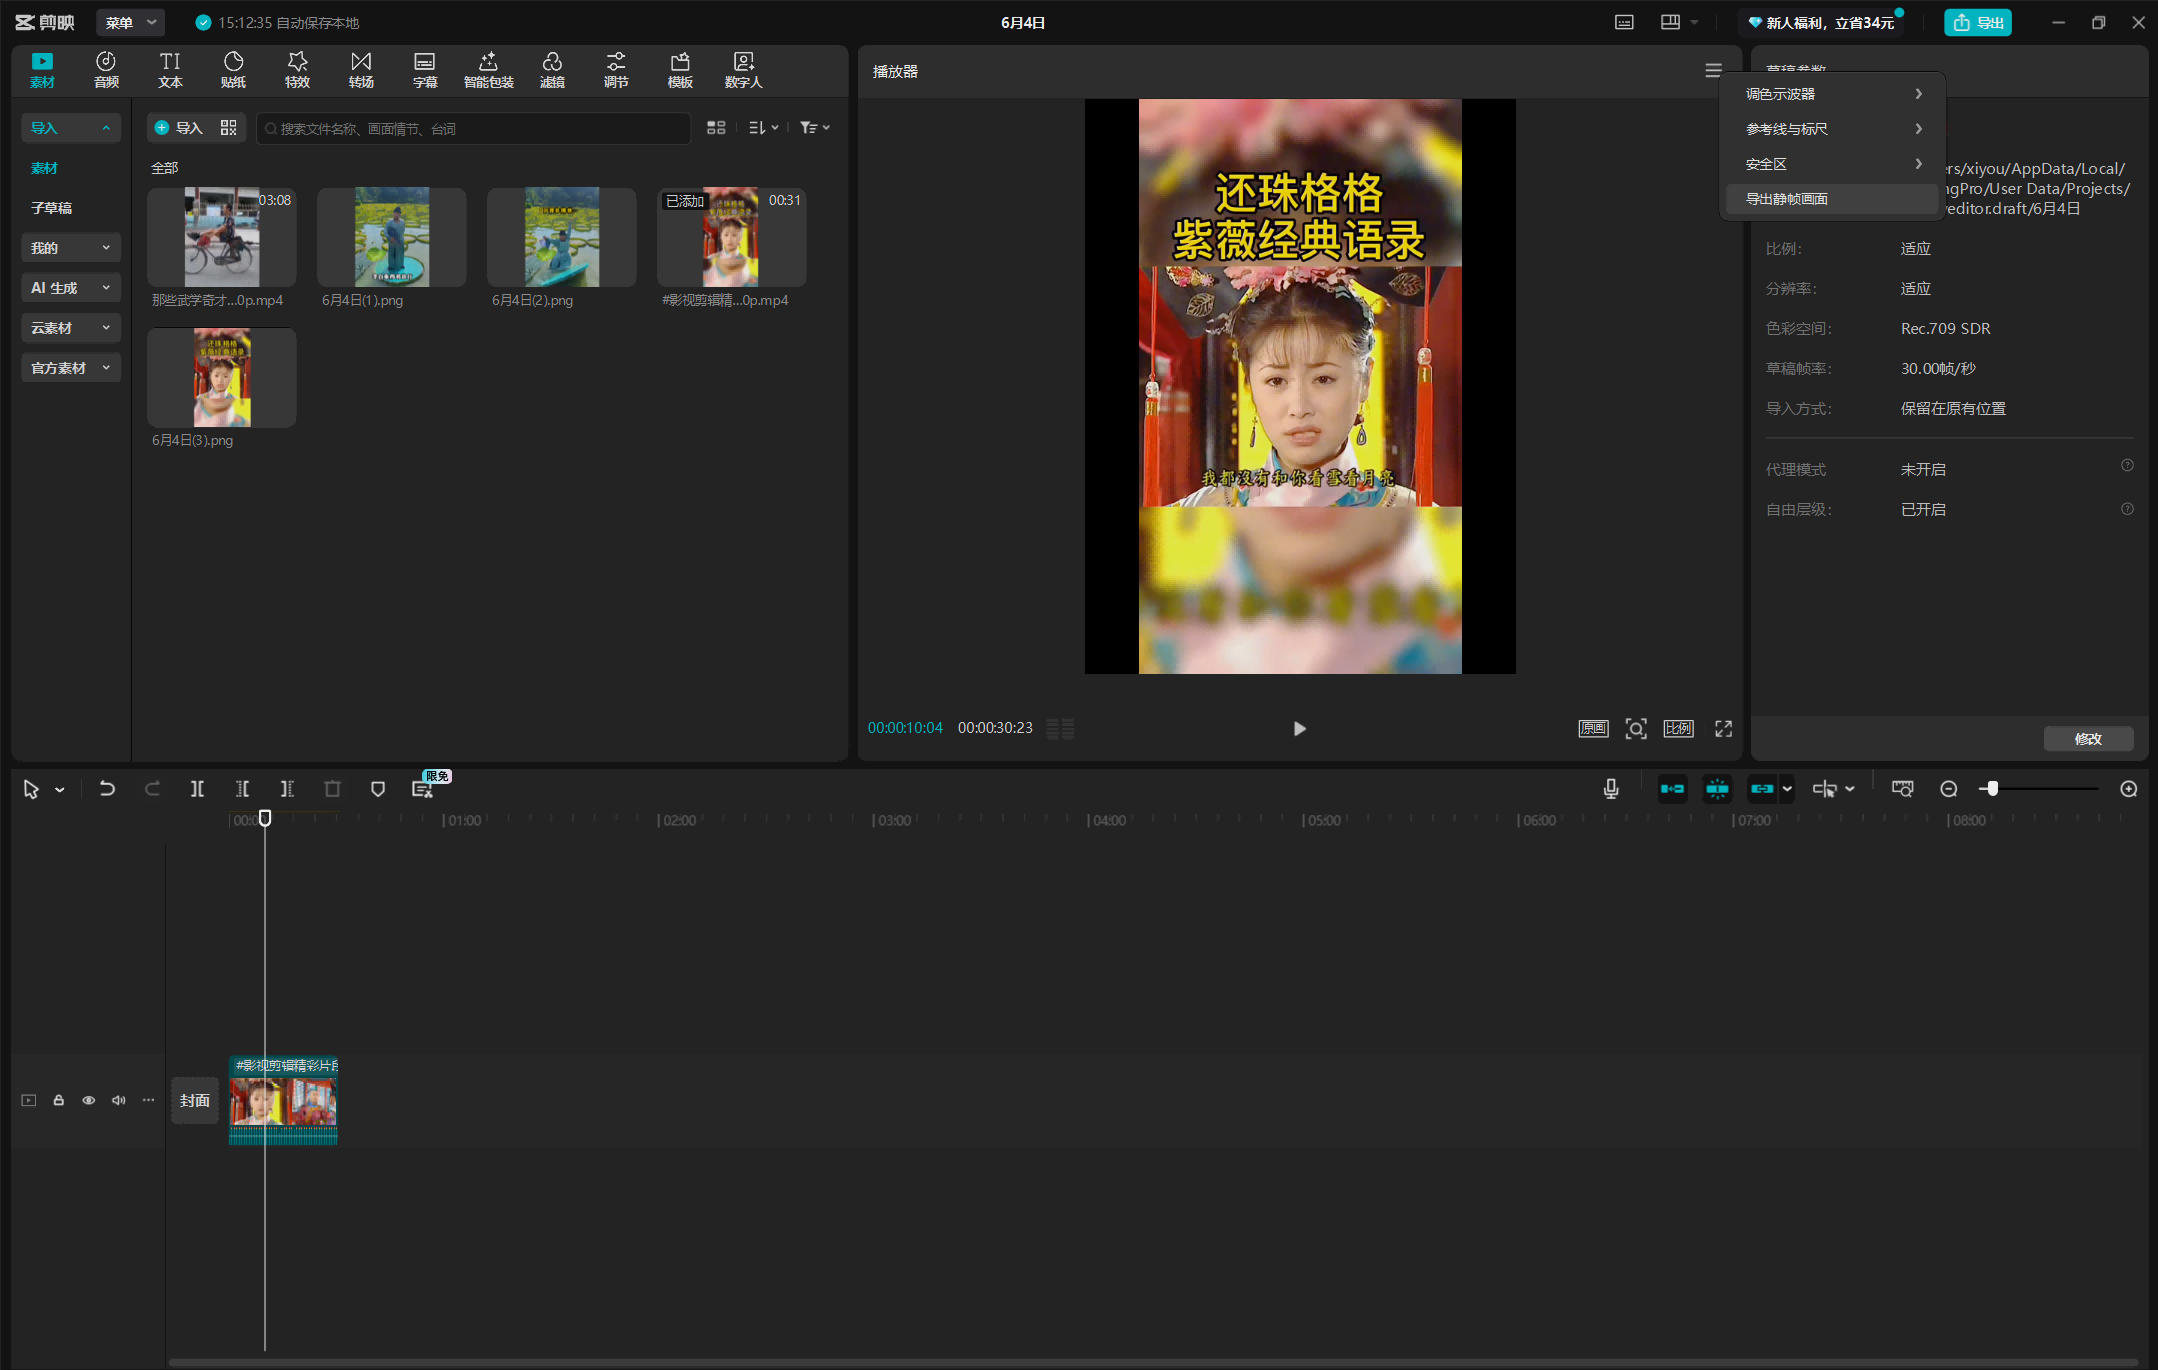This screenshot has height=1370, width=2158.
Task: Choose 导出静帧画面 menu entry
Action: [1832, 199]
